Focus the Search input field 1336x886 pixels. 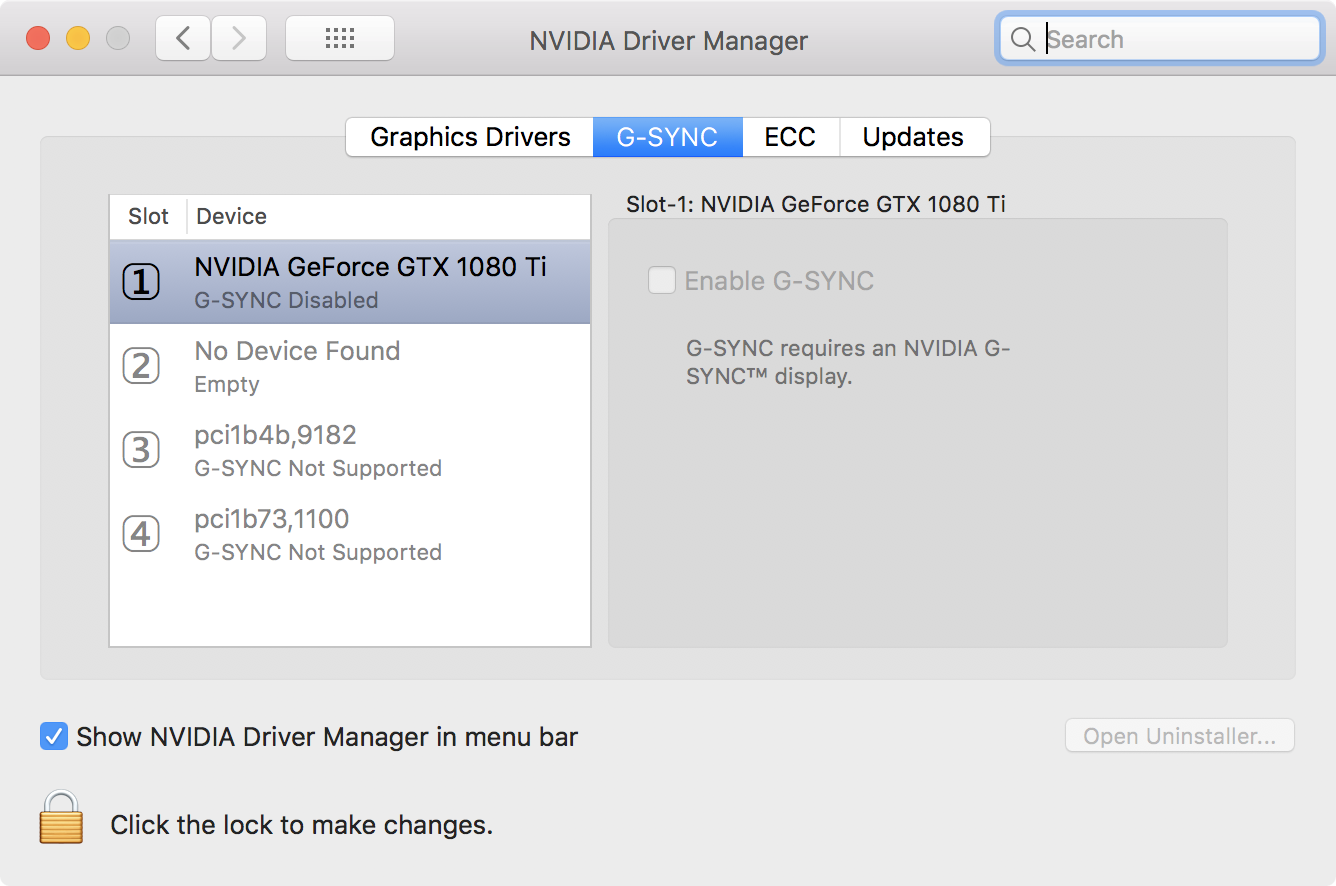pos(1175,39)
